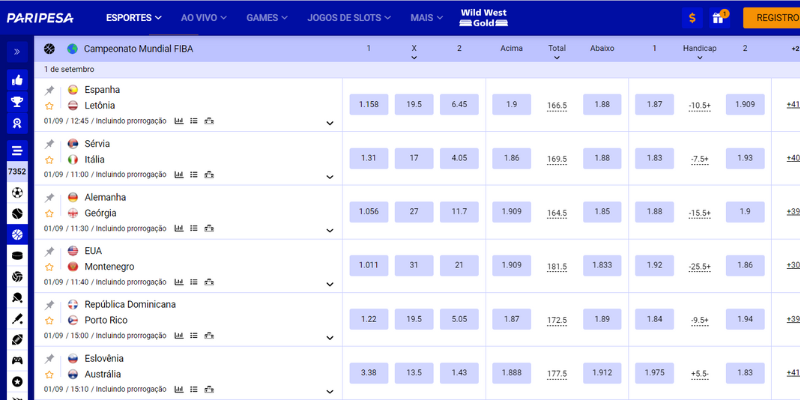Viewport: 800px width, 400px height.
Task: Open the Handicap column dropdown
Action: click(699, 58)
